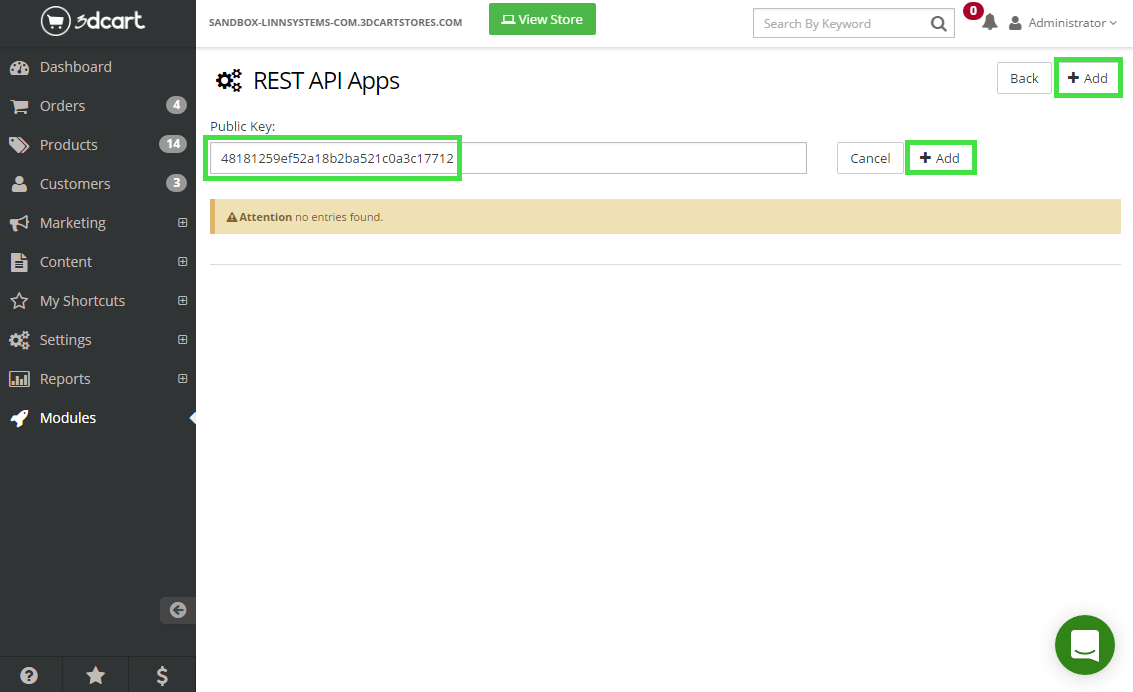
Task: Expand the Marketing menu
Action: point(182,223)
